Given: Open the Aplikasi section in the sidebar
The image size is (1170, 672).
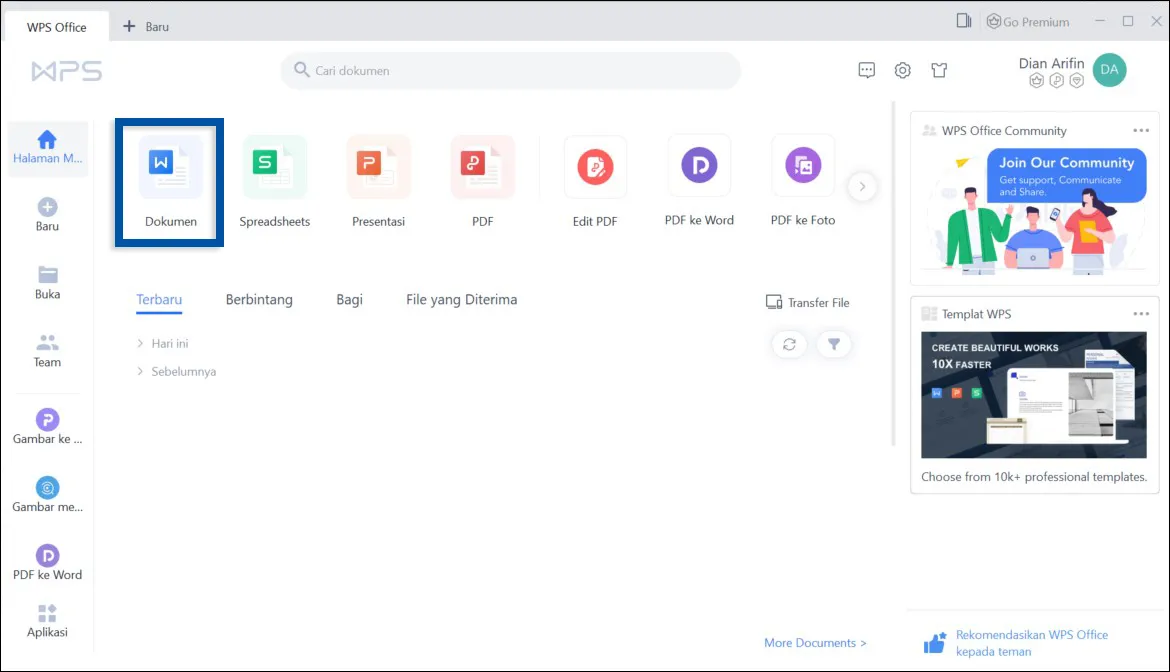Looking at the screenshot, I should tap(46, 617).
